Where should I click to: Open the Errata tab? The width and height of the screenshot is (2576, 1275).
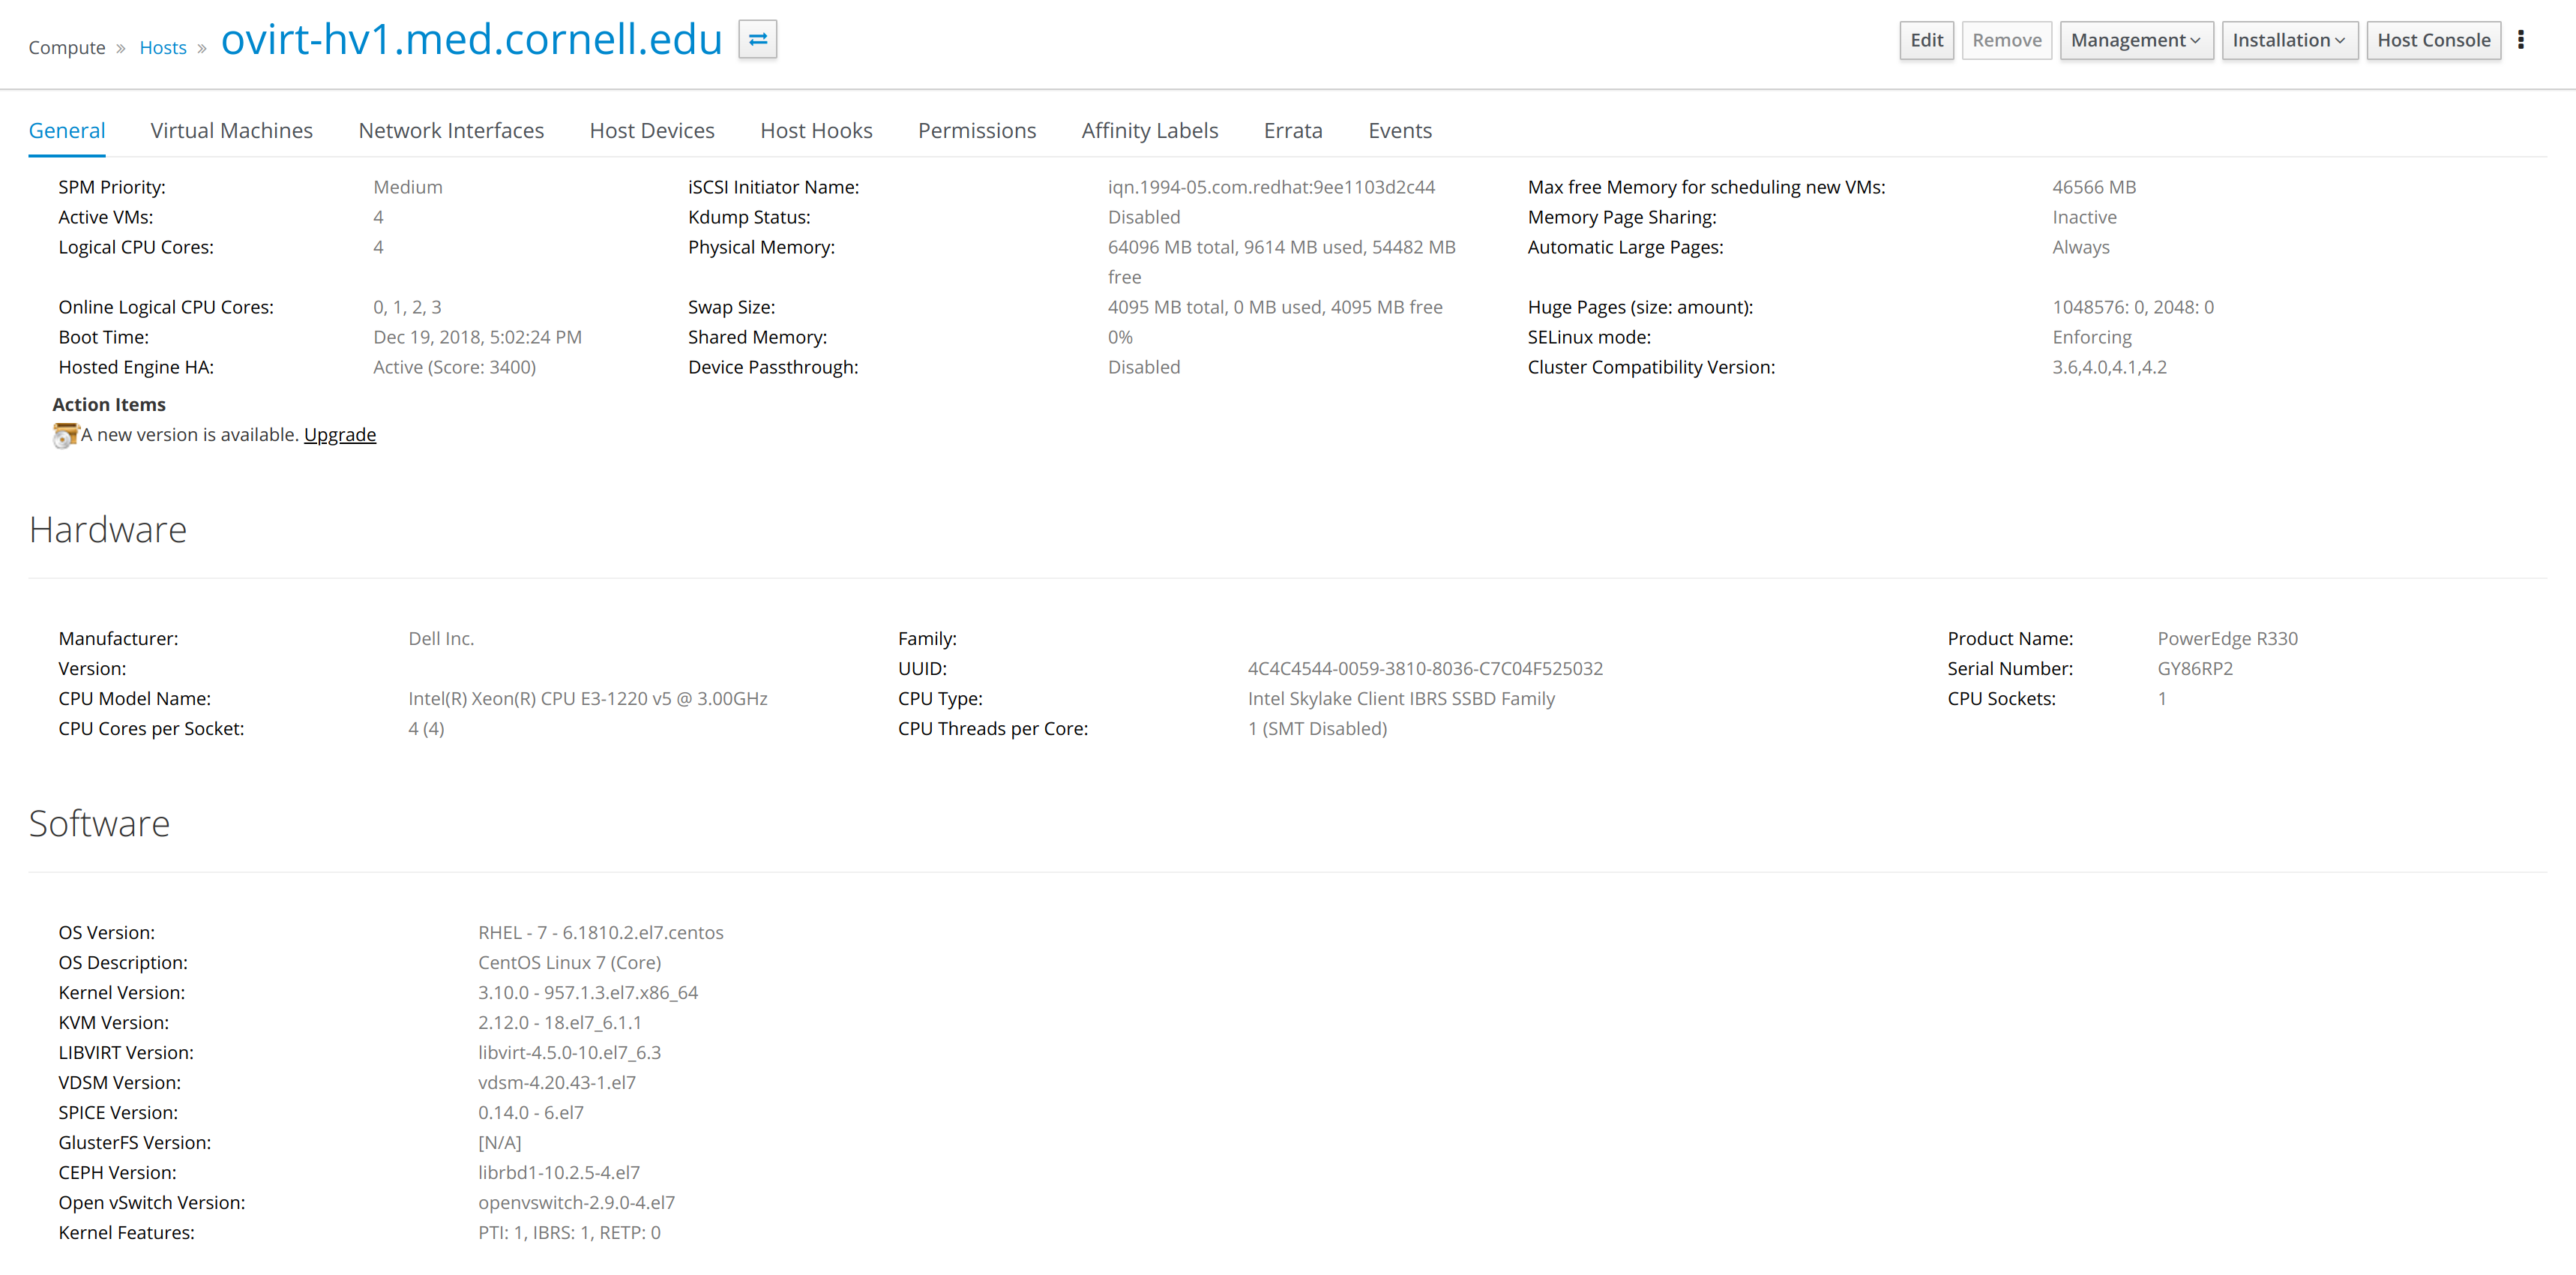pos(1293,131)
